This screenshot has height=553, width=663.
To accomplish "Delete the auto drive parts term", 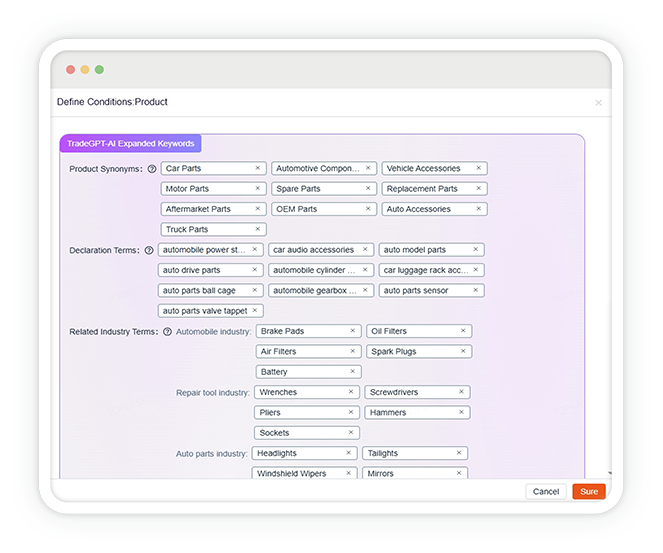I will [255, 269].
